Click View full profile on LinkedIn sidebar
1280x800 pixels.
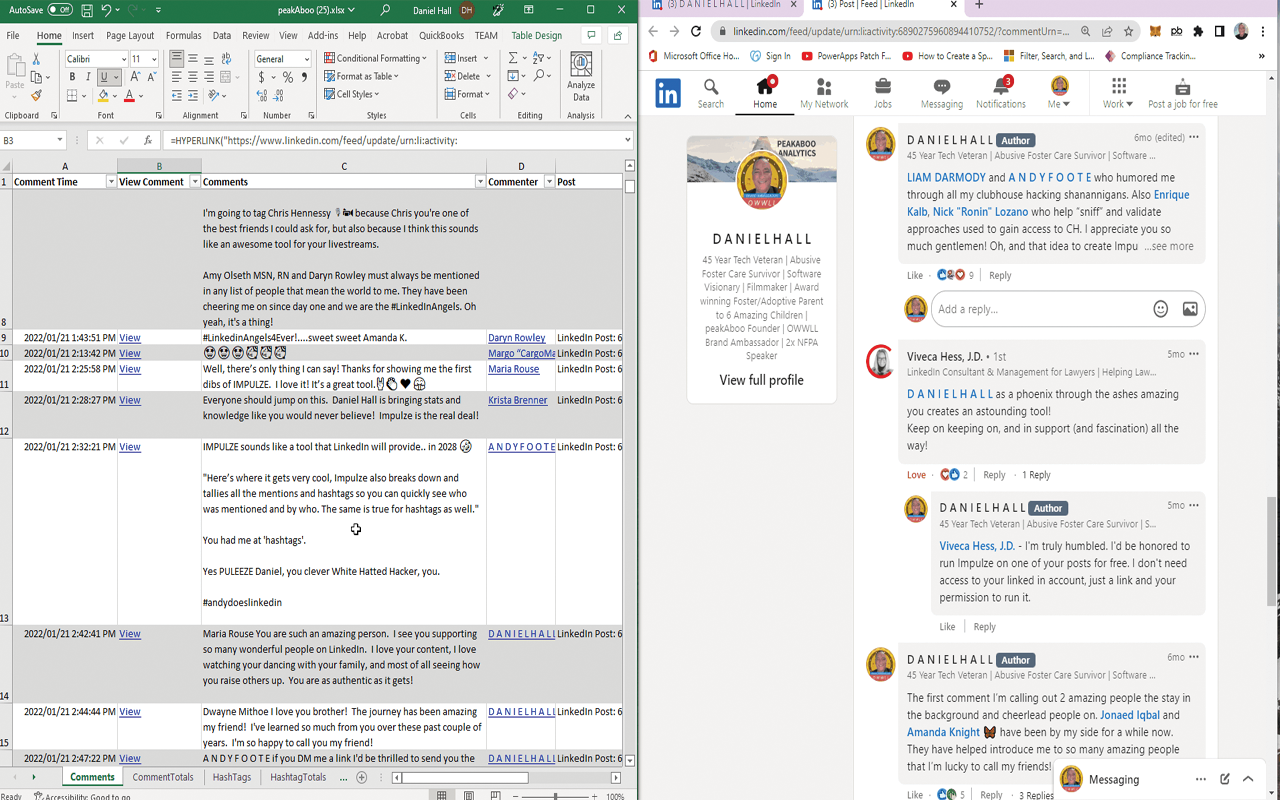click(x=761, y=380)
